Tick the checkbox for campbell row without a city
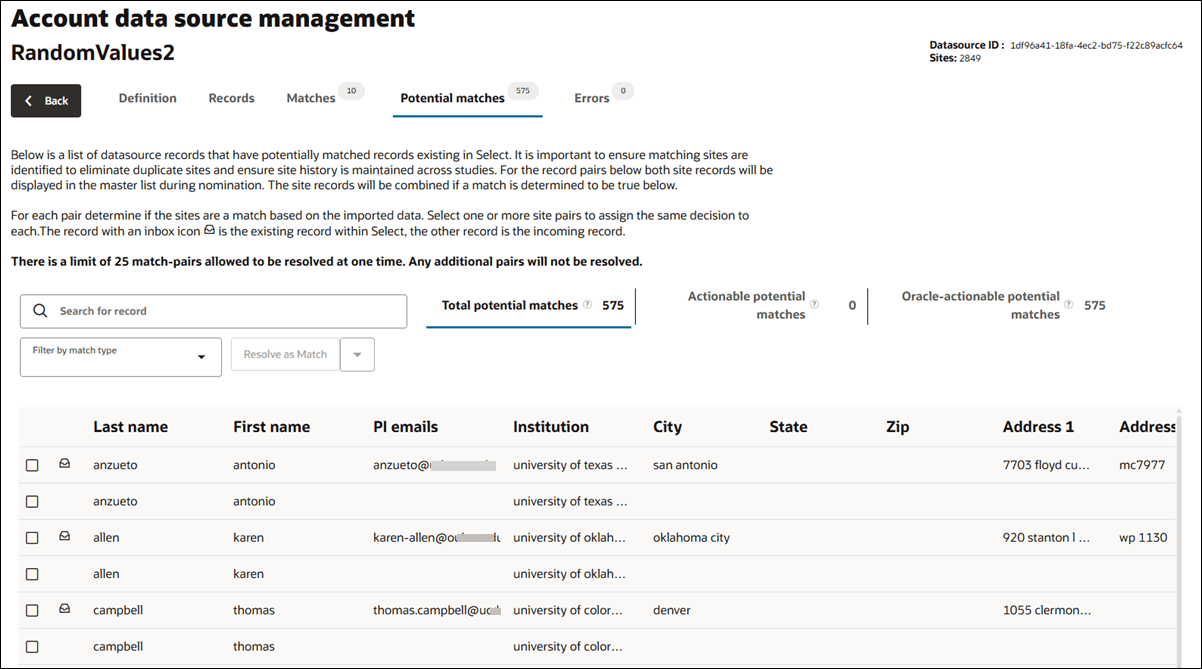The image size is (1202, 669). click(x=32, y=646)
